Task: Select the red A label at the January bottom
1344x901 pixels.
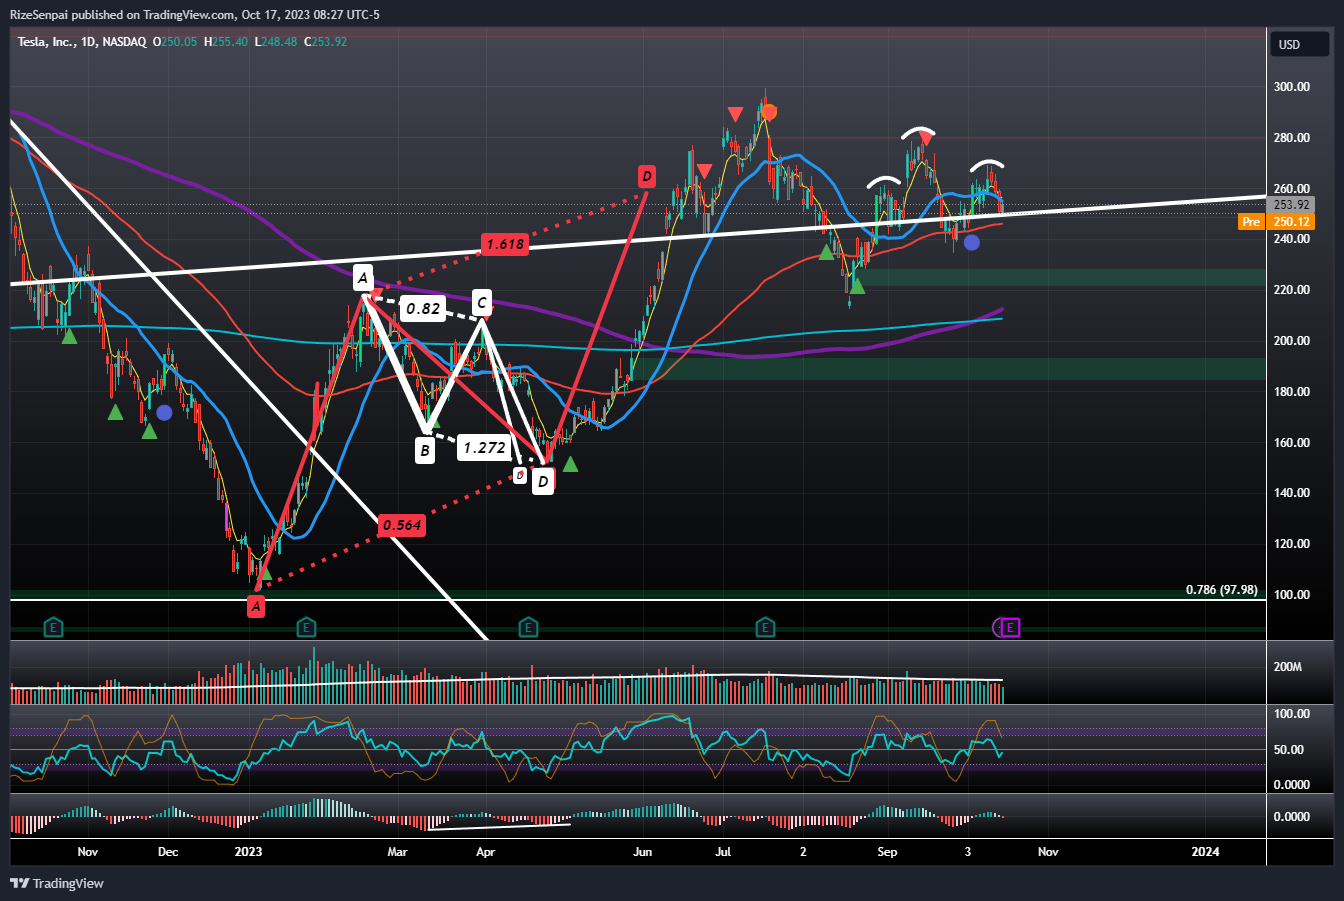Action: [x=256, y=606]
